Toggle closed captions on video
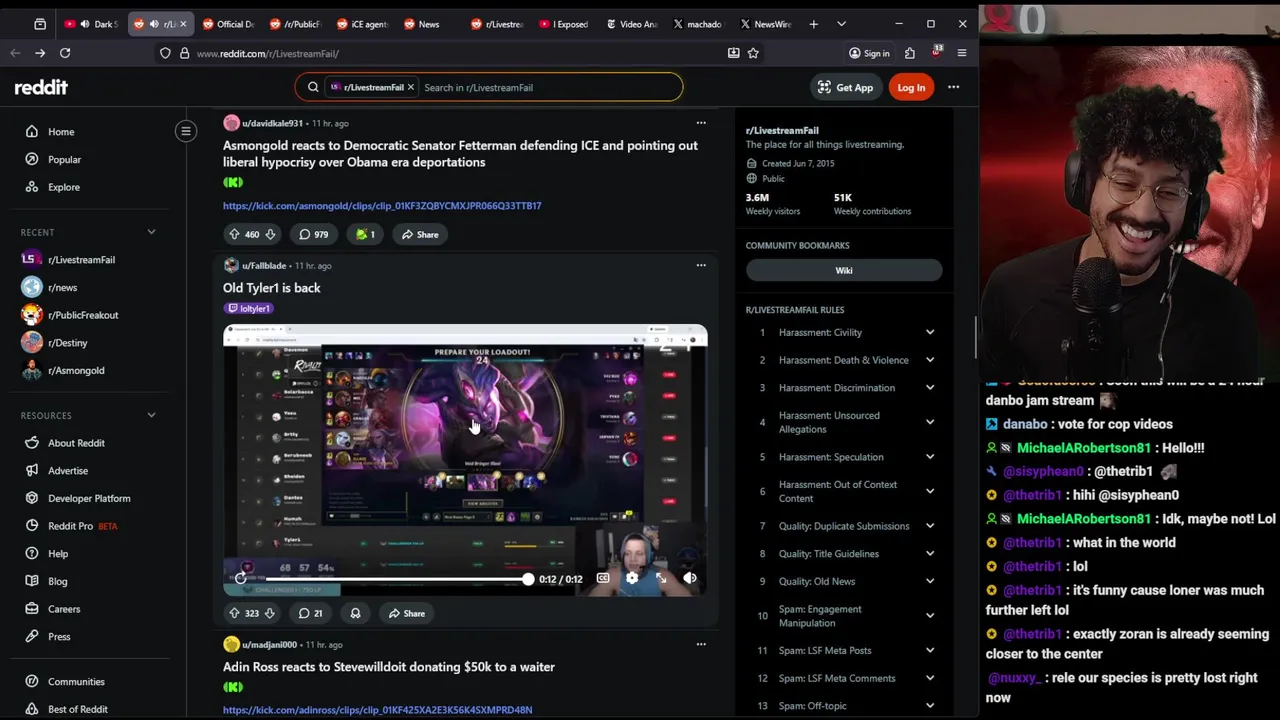1280x720 pixels. [x=603, y=578]
